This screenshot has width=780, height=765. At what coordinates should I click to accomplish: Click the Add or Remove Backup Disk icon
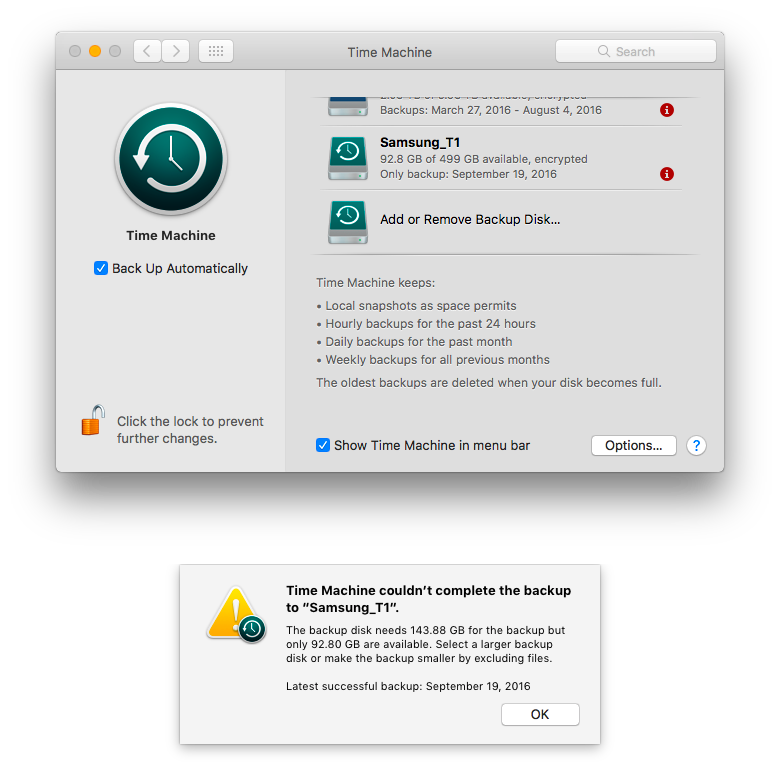pos(348,222)
